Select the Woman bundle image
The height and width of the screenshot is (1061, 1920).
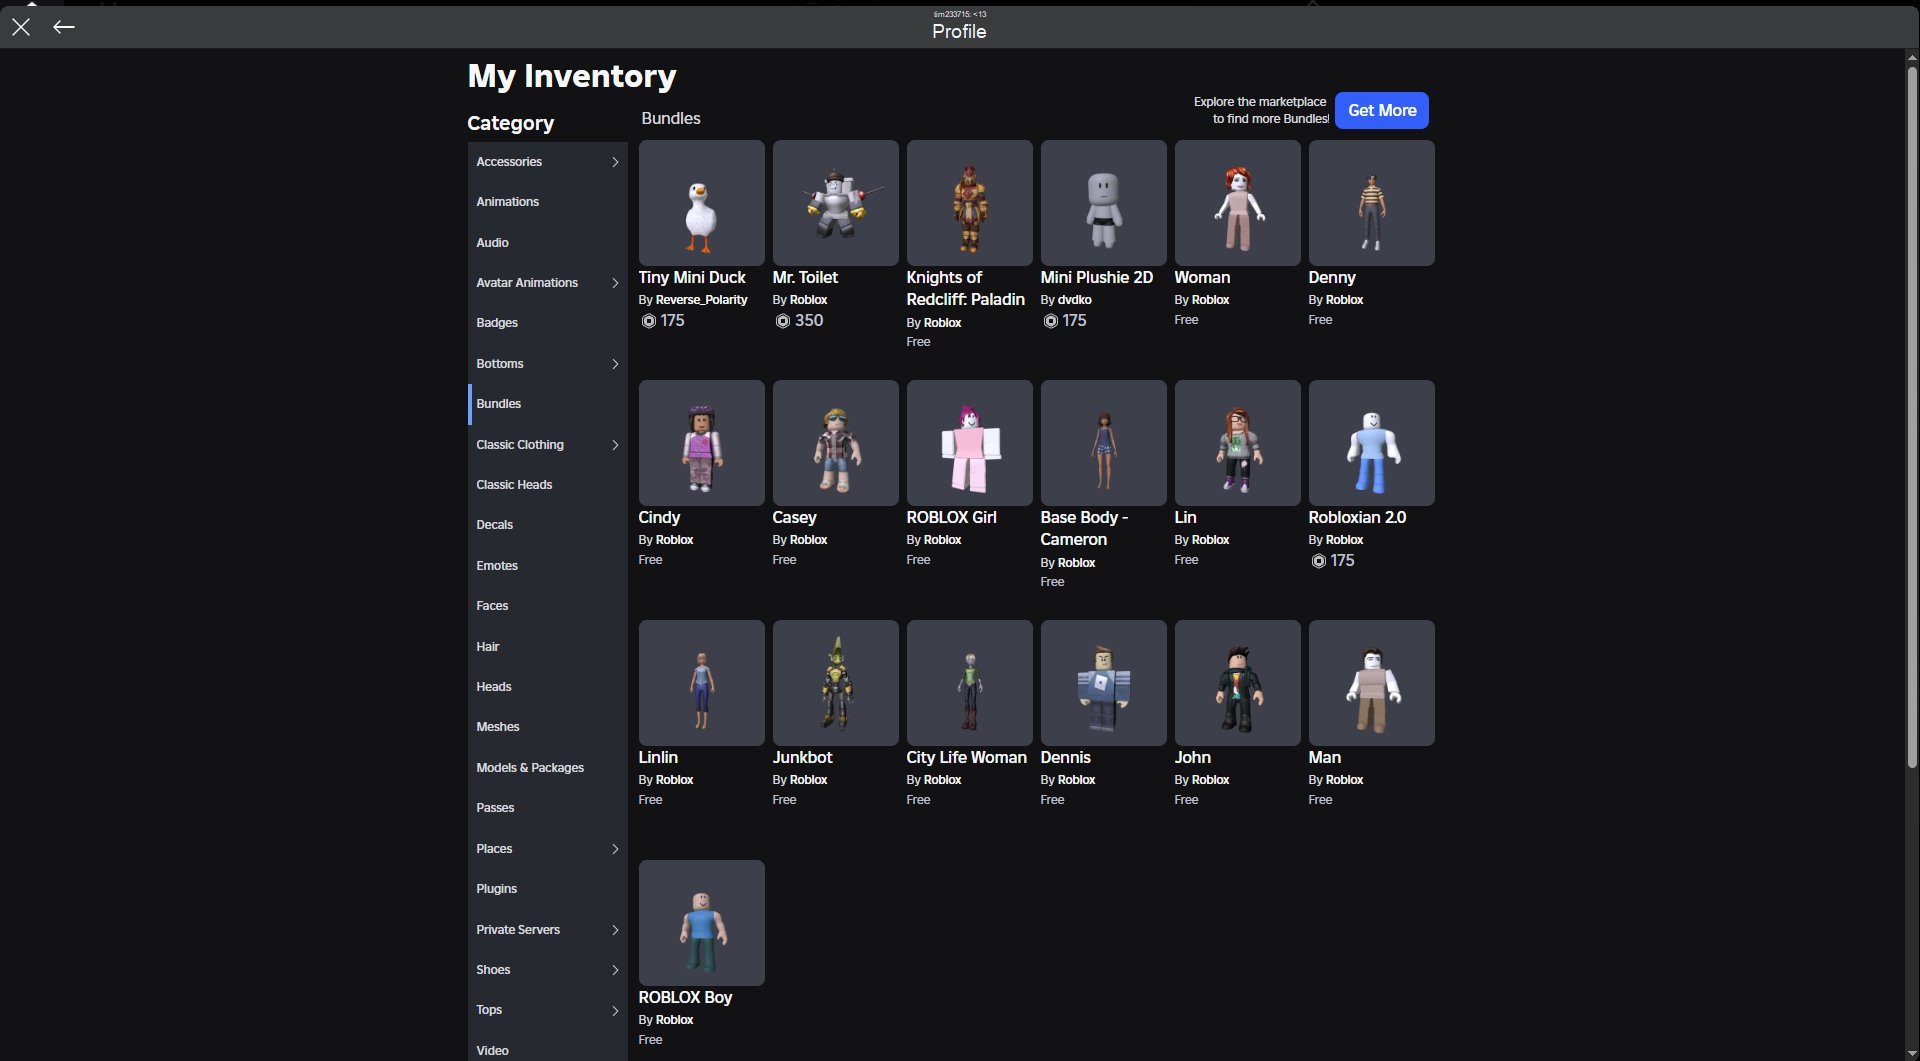point(1237,203)
